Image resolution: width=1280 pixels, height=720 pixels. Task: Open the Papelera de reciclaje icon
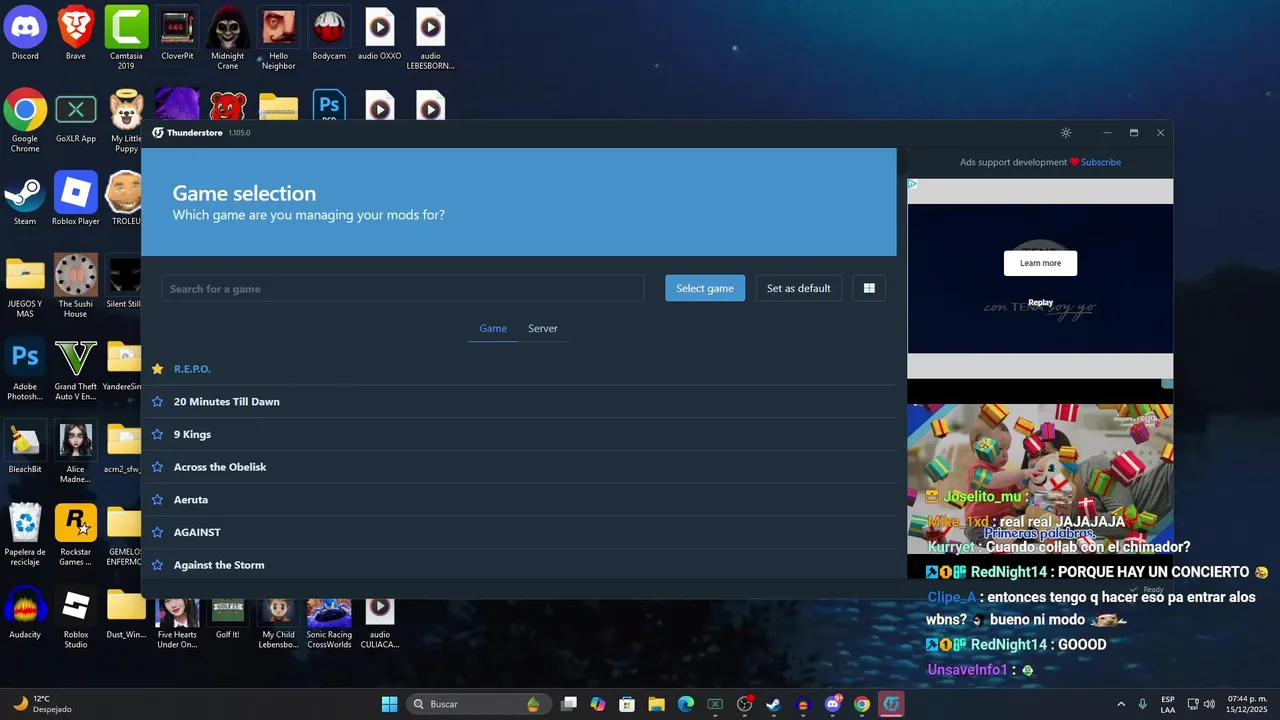point(25,533)
